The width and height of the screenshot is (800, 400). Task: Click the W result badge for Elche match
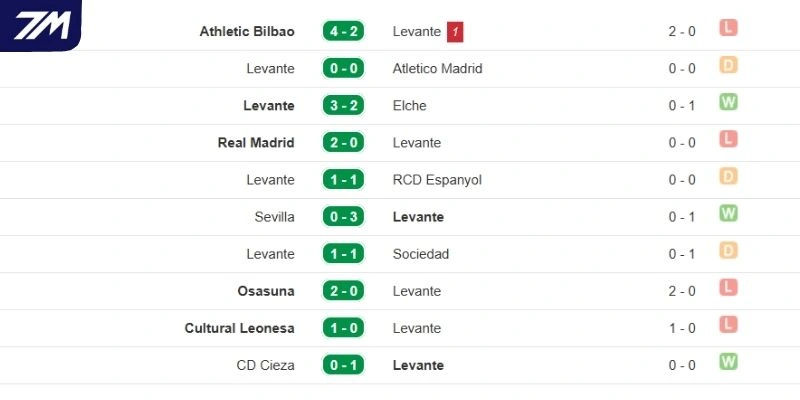click(x=729, y=103)
